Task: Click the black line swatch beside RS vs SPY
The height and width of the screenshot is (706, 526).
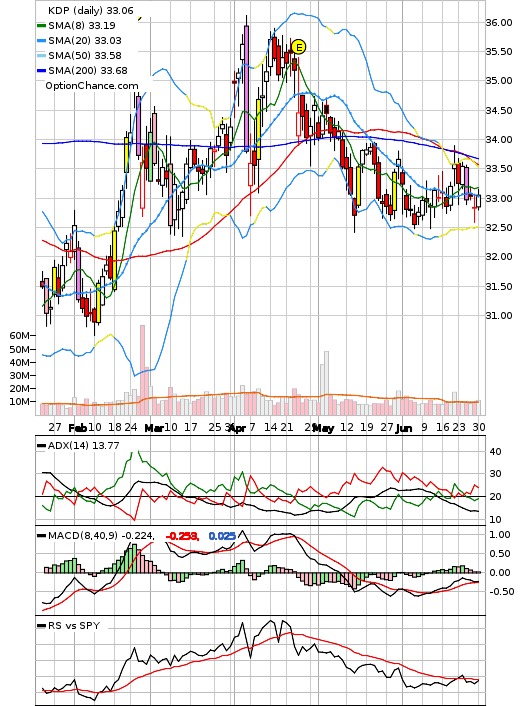Action: (x=41, y=626)
